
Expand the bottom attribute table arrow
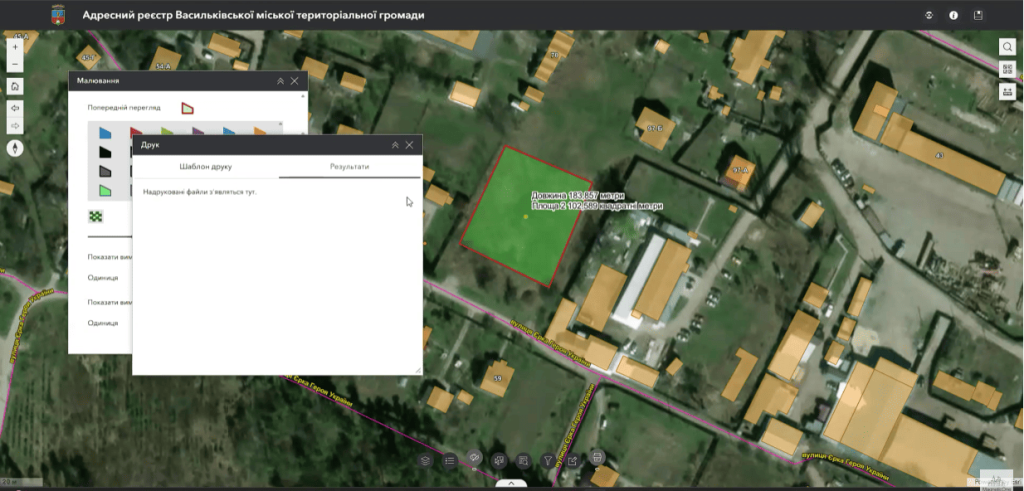click(x=511, y=483)
